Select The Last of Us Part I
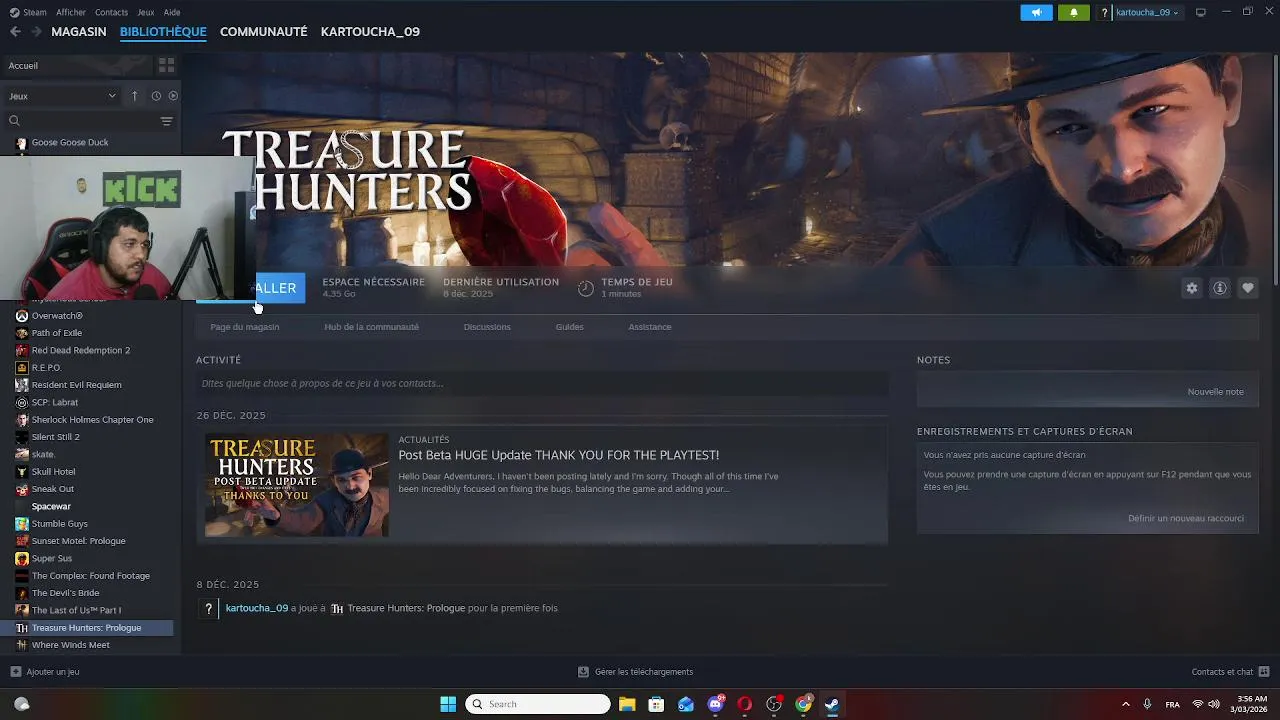1280x720 pixels. (x=76, y=610)
